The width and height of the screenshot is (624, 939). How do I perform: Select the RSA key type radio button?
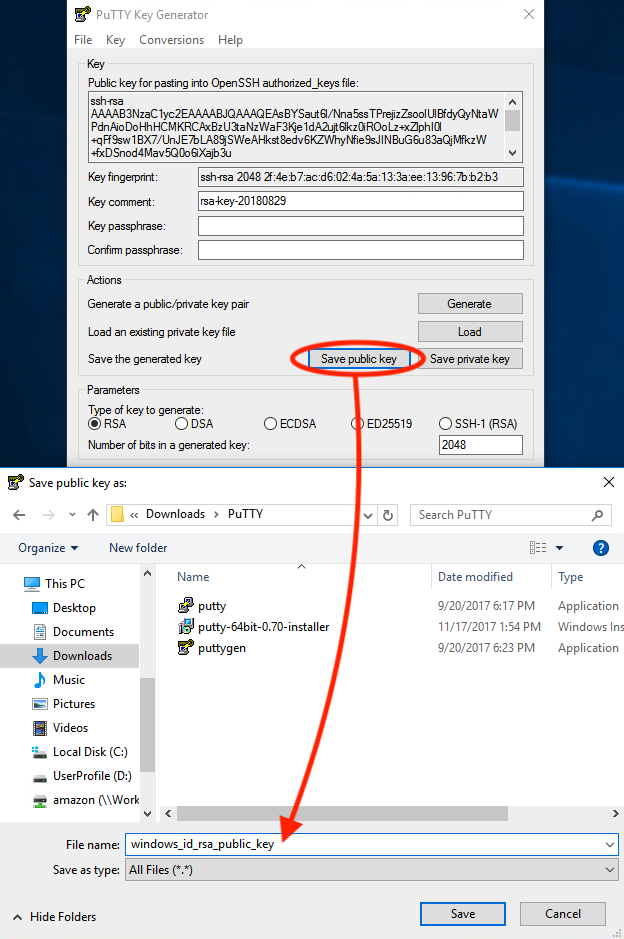[94, 424]
